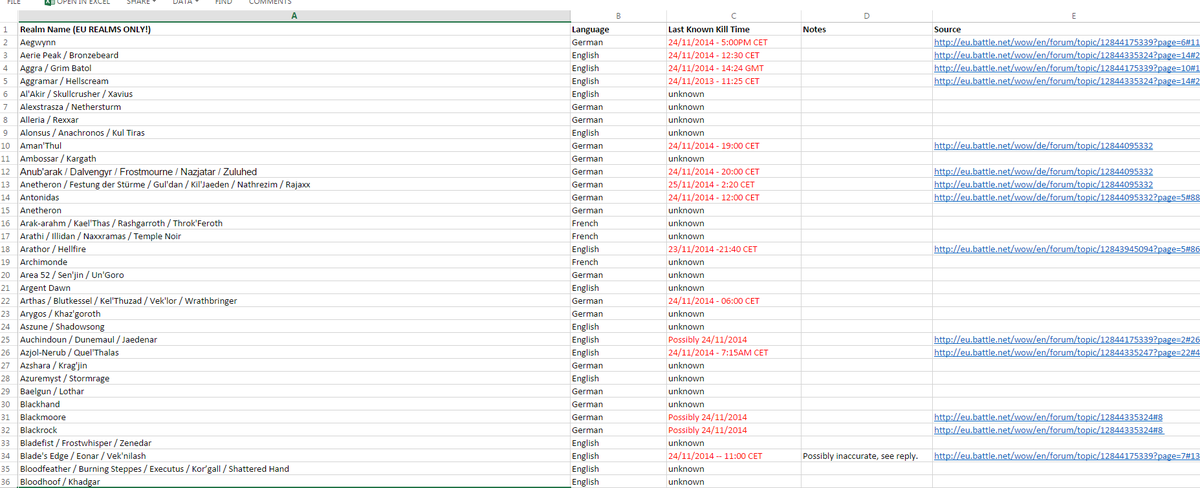The height and width of the screenshot is (488, 1200).
Task: Select 'Bladefist / Frostwhisper / Zenedar' cell
Action: [x=293, y=443]
